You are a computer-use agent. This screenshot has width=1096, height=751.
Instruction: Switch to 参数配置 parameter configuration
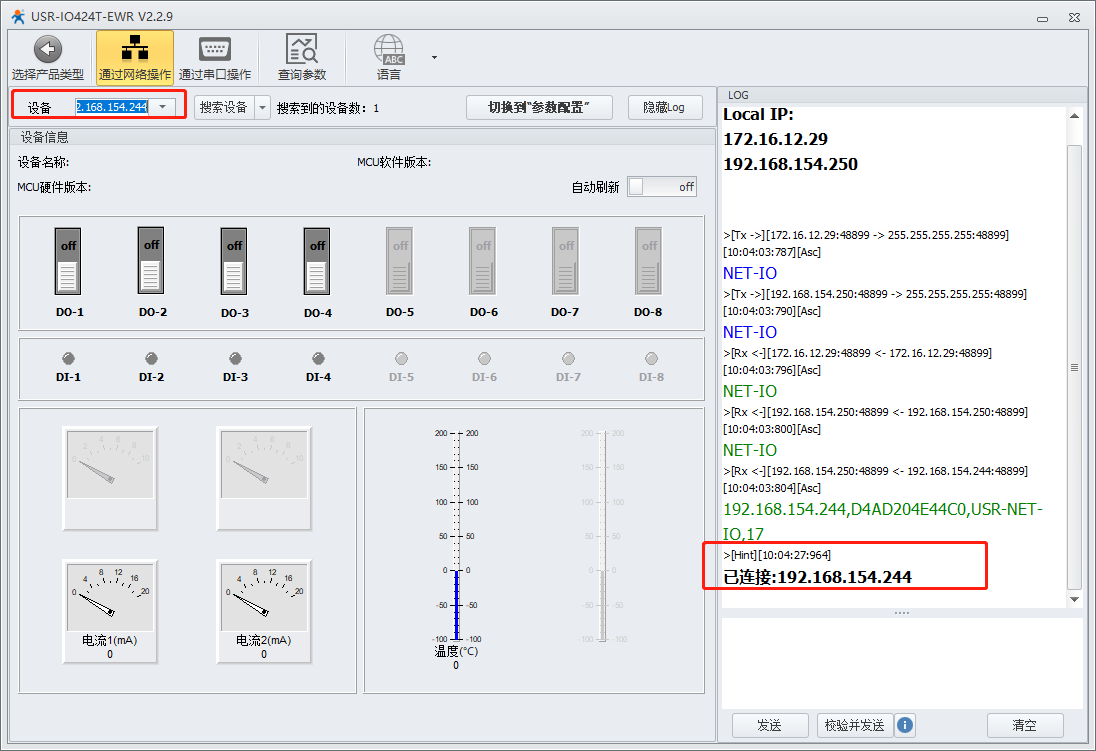pos(539,108)
